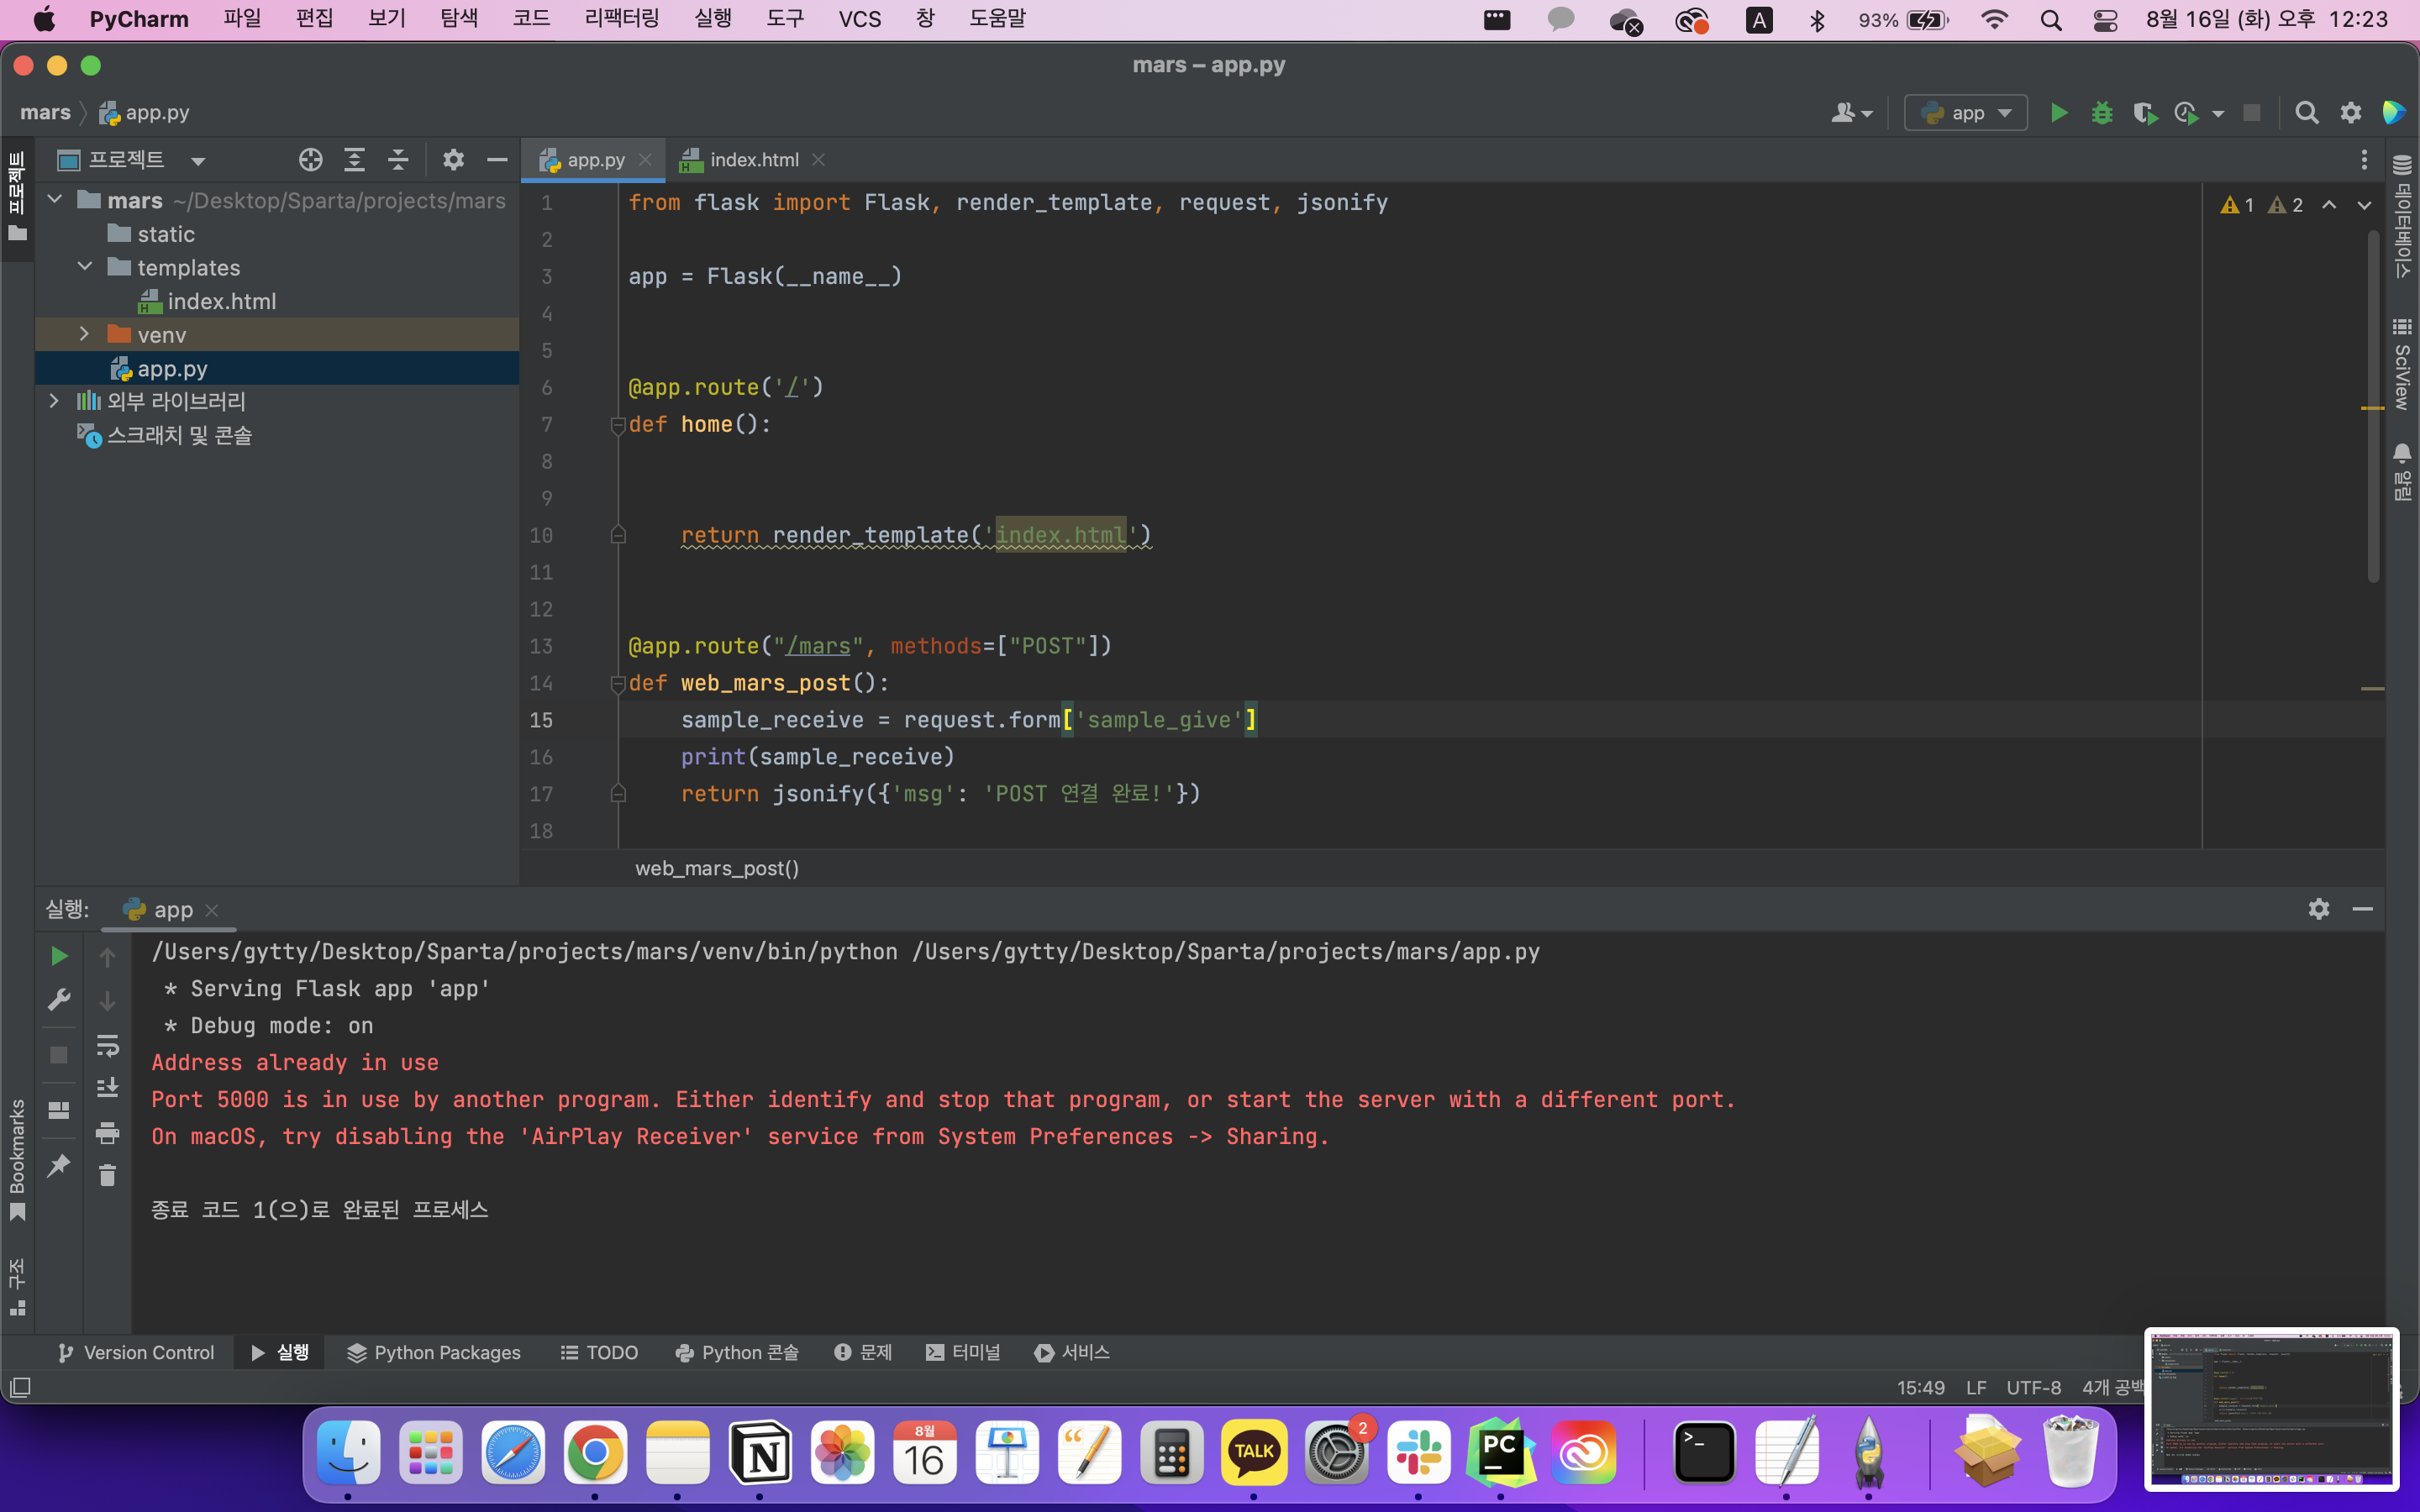Toggle the SciView tool window
2420x1512 pixels.
point(2402,364)
